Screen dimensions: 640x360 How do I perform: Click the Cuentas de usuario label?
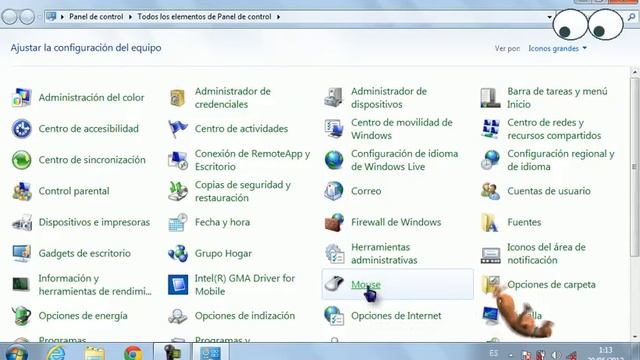pyautogui.click(x=549, y=191)
